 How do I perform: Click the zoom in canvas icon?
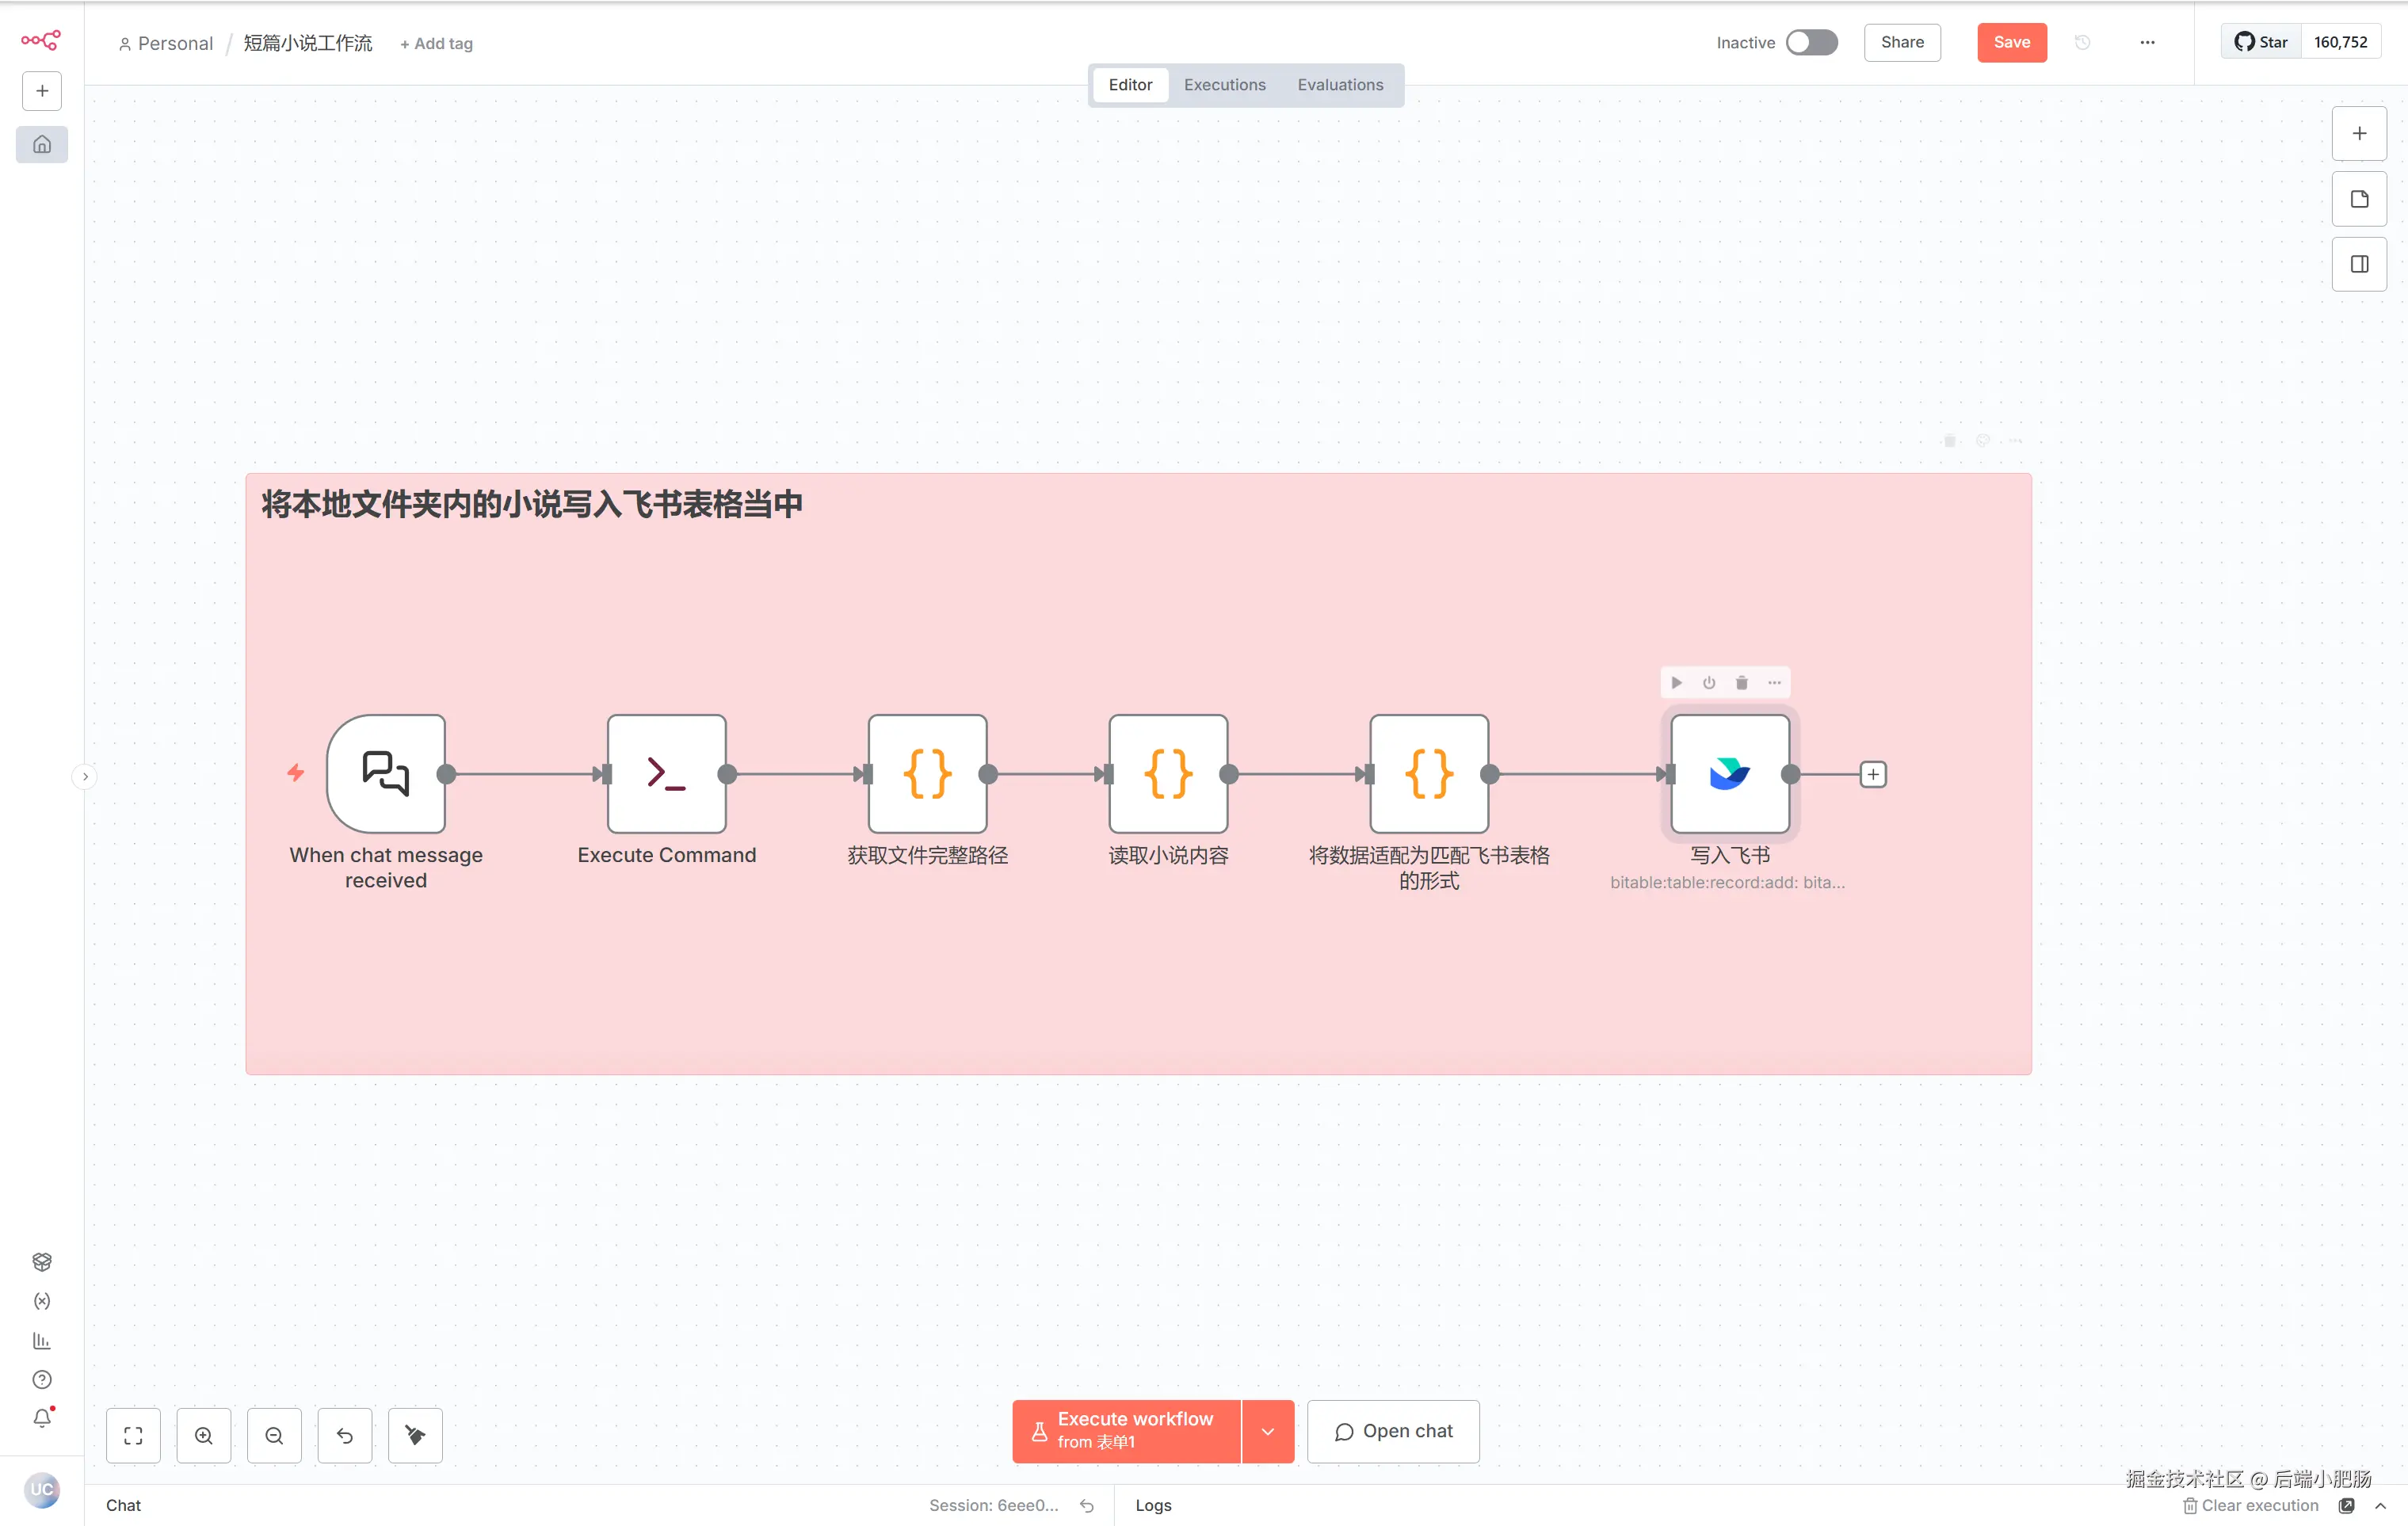203,1435
